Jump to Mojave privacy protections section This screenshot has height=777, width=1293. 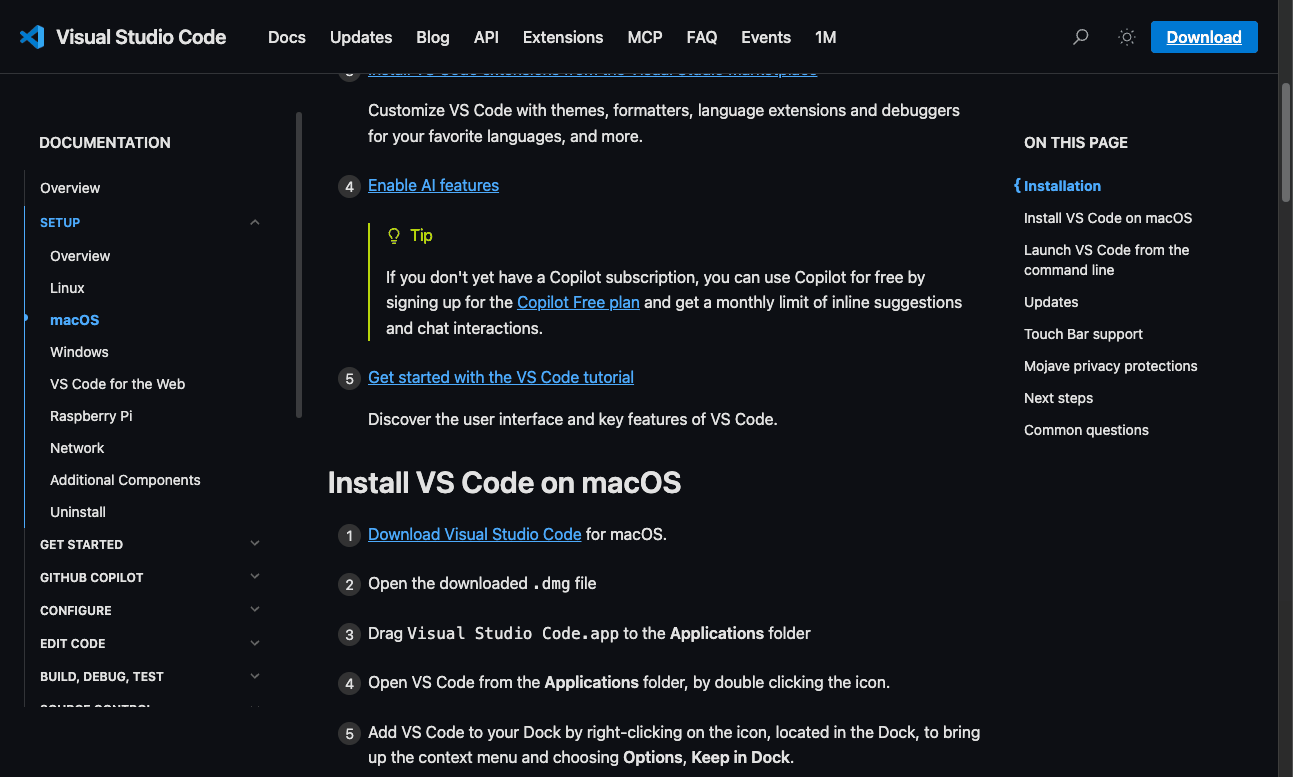click(x=1110, y=366)
